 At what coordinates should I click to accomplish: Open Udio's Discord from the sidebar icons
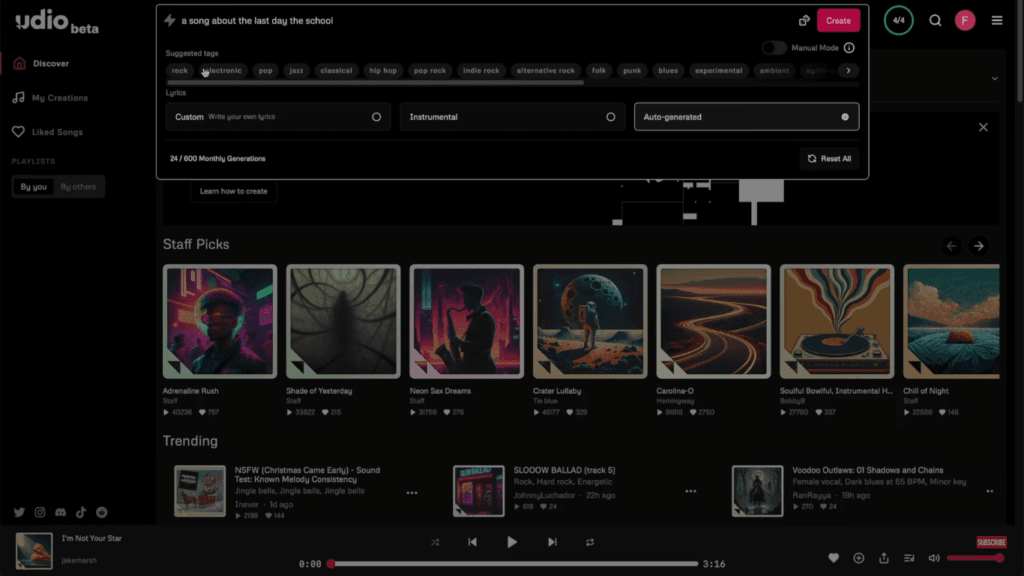click(60, 512)
